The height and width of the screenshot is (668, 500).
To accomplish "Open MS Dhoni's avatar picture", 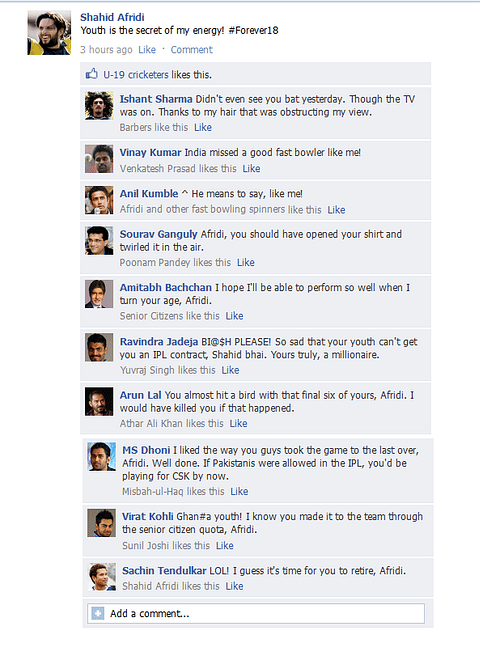I will point(101,456).
